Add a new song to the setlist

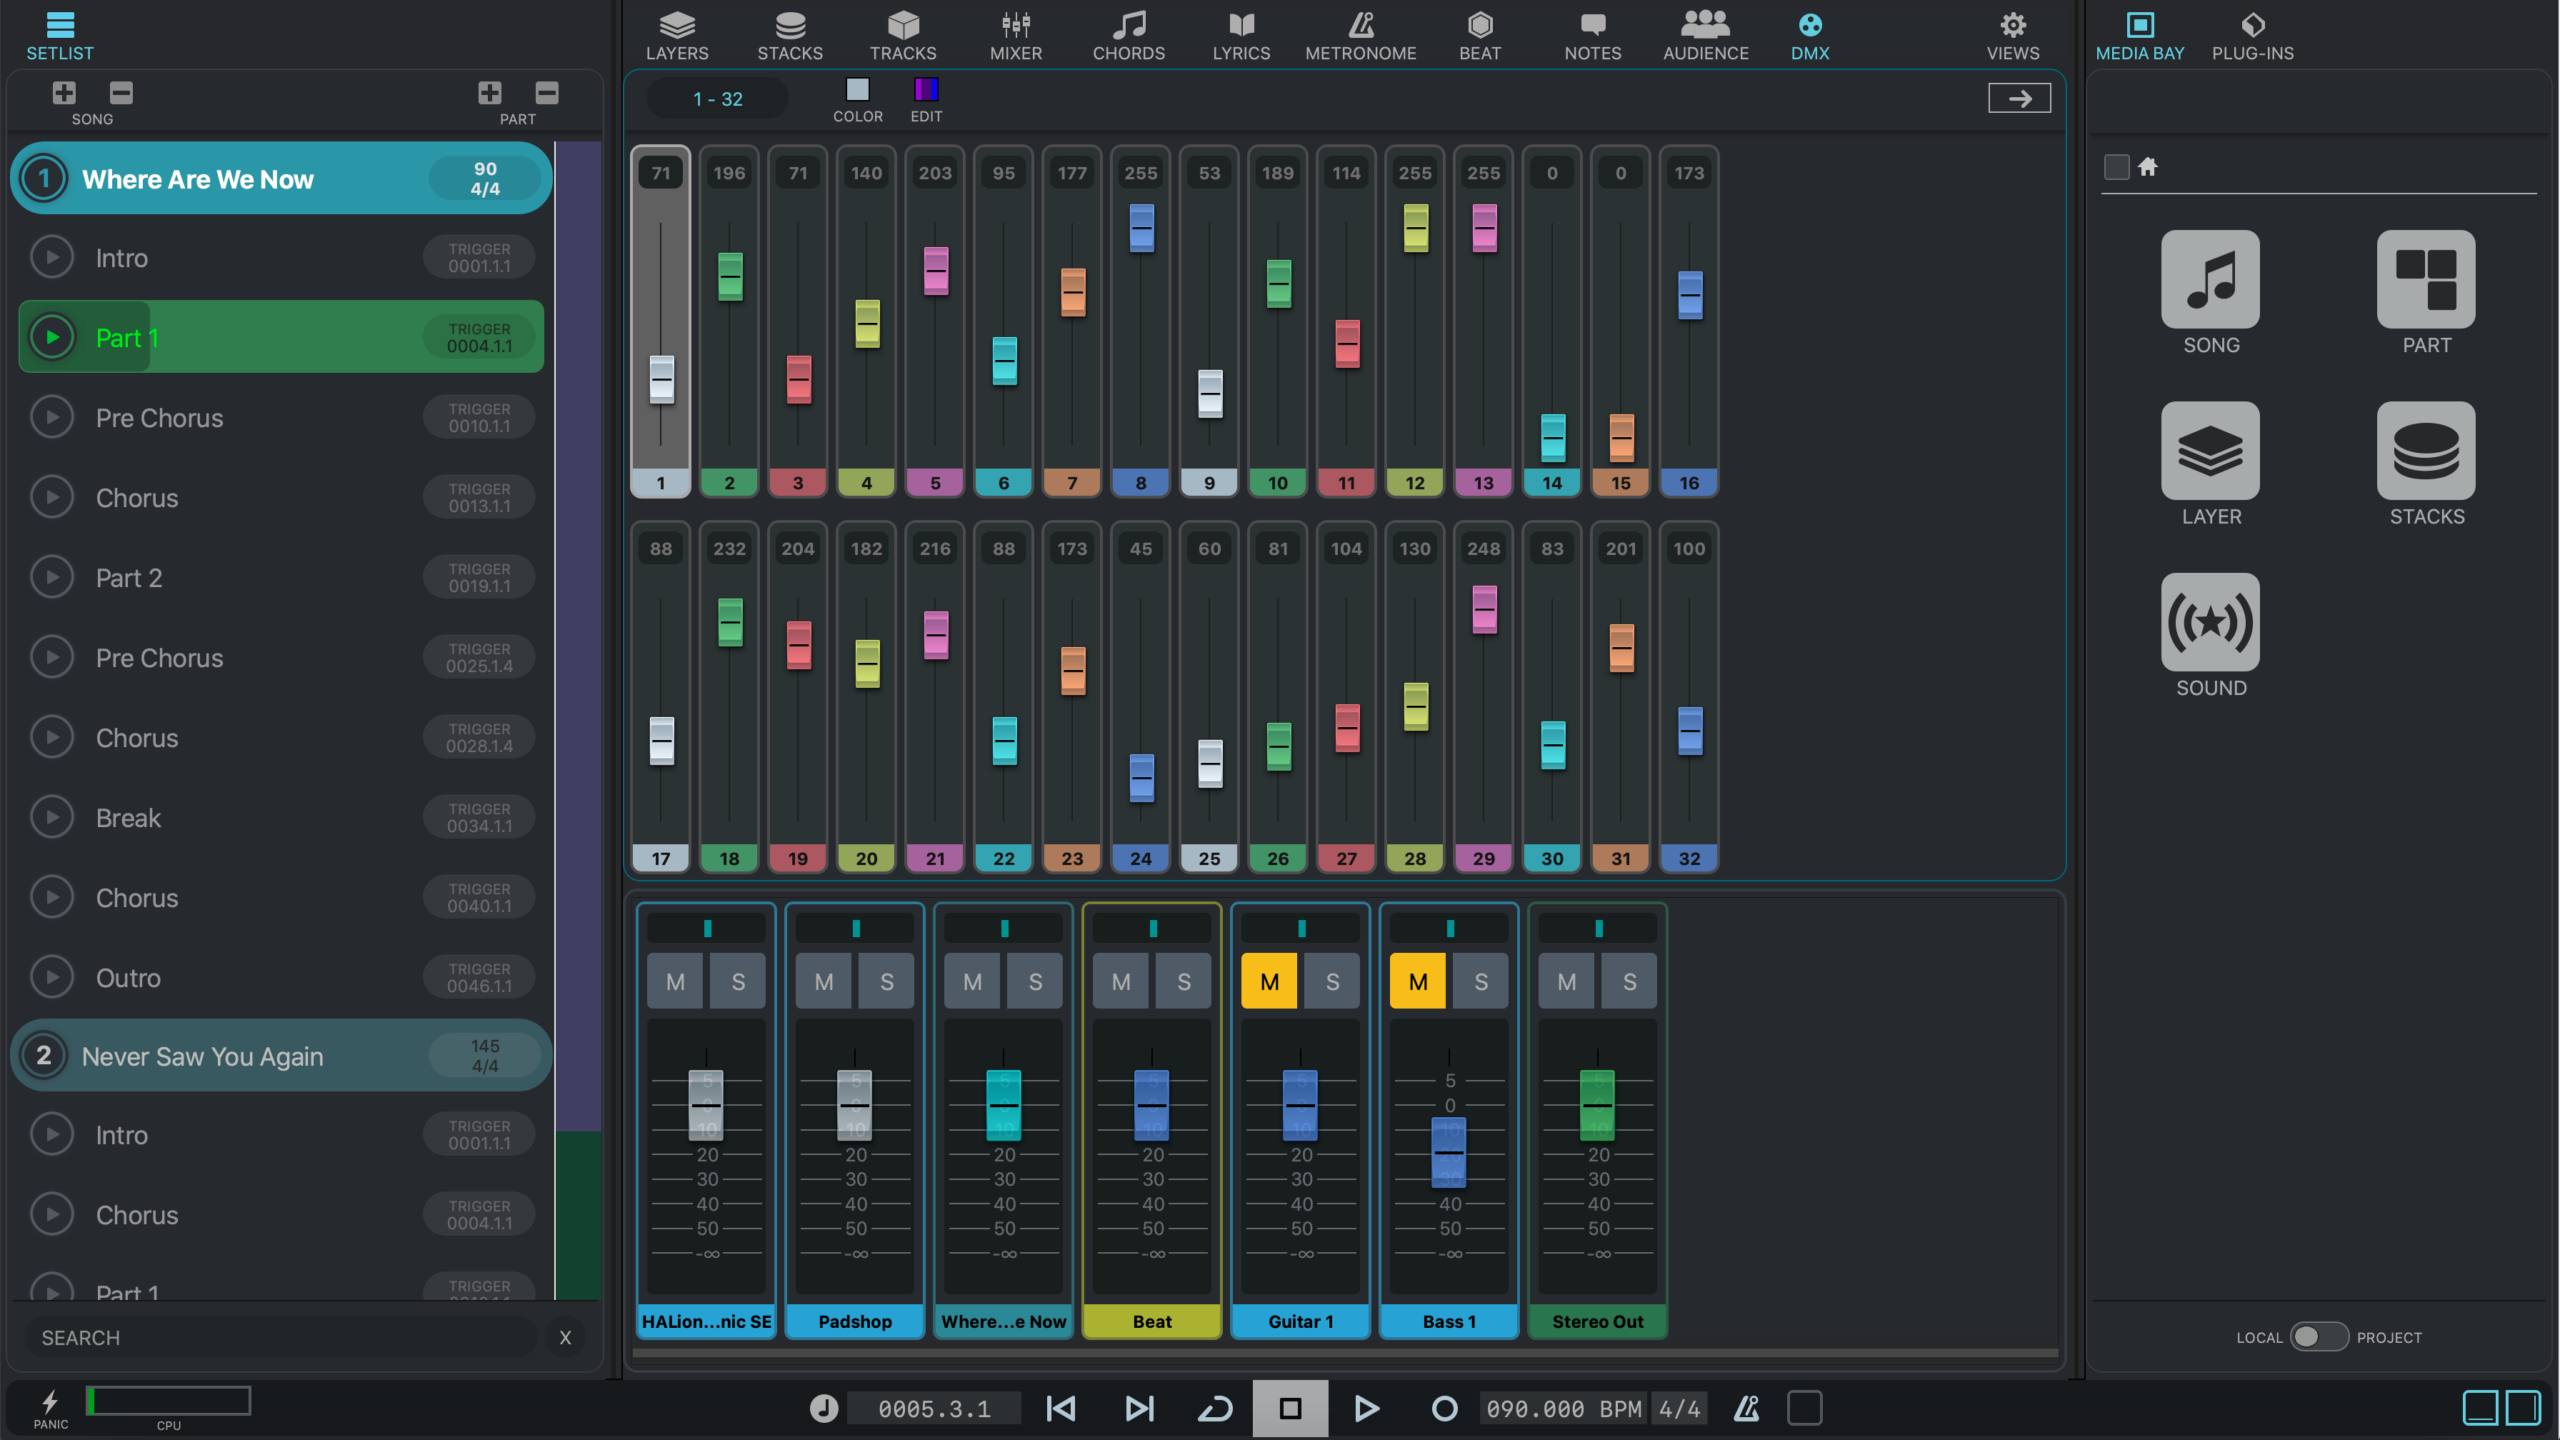tap(63, 92)
